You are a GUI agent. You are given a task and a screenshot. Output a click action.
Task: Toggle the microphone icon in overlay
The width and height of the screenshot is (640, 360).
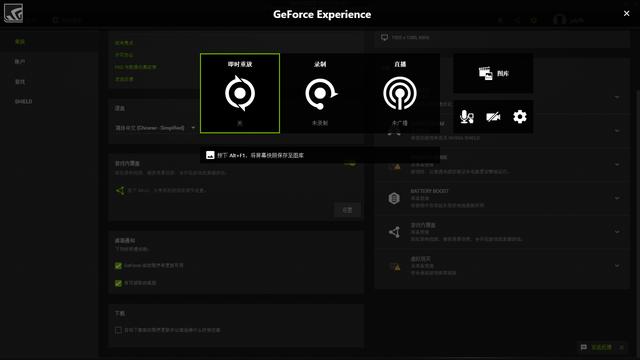click(x=467, y=117)
